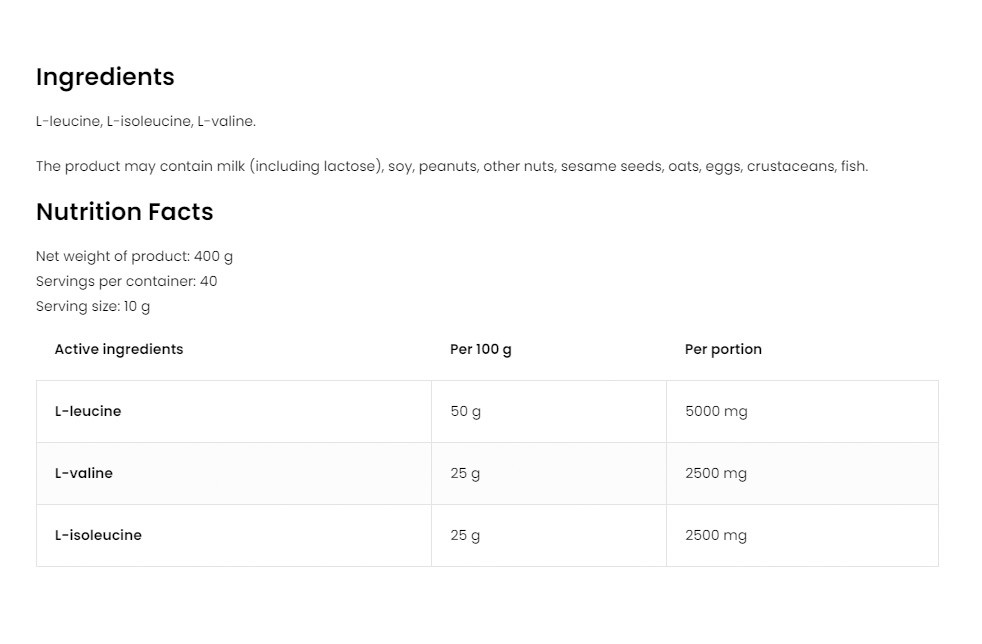This screenshot has height=644, width=982.
Task: Click the 'Net weight of product: 400 g' line
Action: 134,256
